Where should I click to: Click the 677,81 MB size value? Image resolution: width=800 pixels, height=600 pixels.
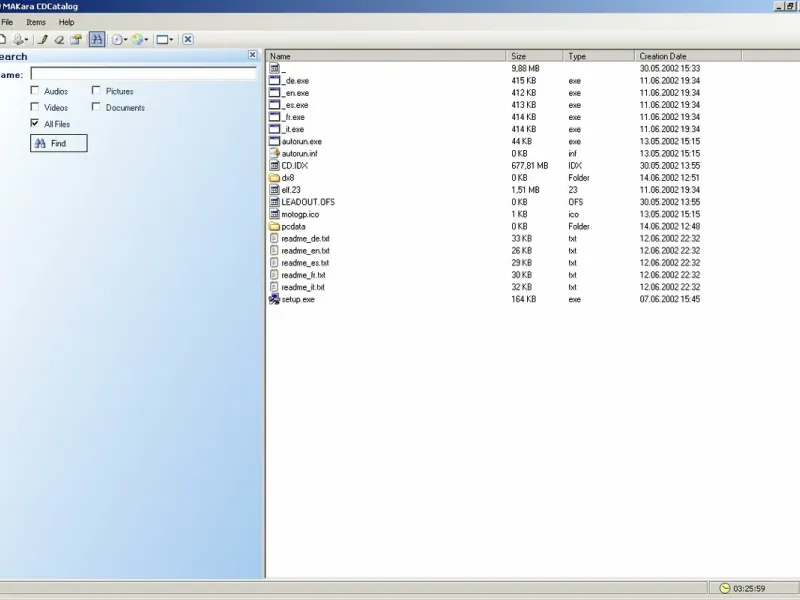click(530, 166)
